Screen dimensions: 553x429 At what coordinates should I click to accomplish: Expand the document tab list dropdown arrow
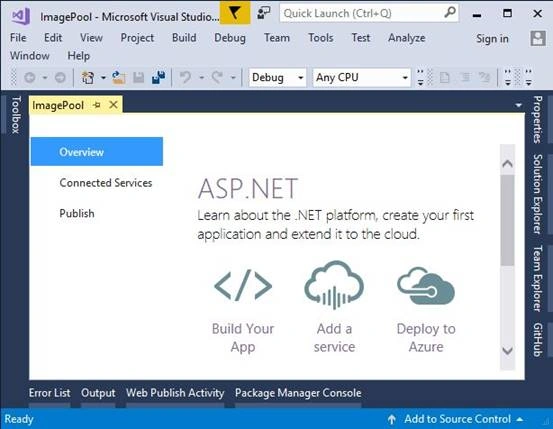click(518, 105)
